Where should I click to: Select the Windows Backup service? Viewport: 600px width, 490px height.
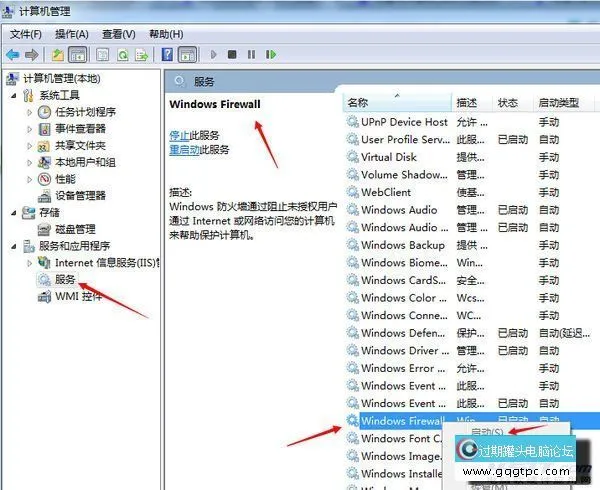(x=472, y=245)
